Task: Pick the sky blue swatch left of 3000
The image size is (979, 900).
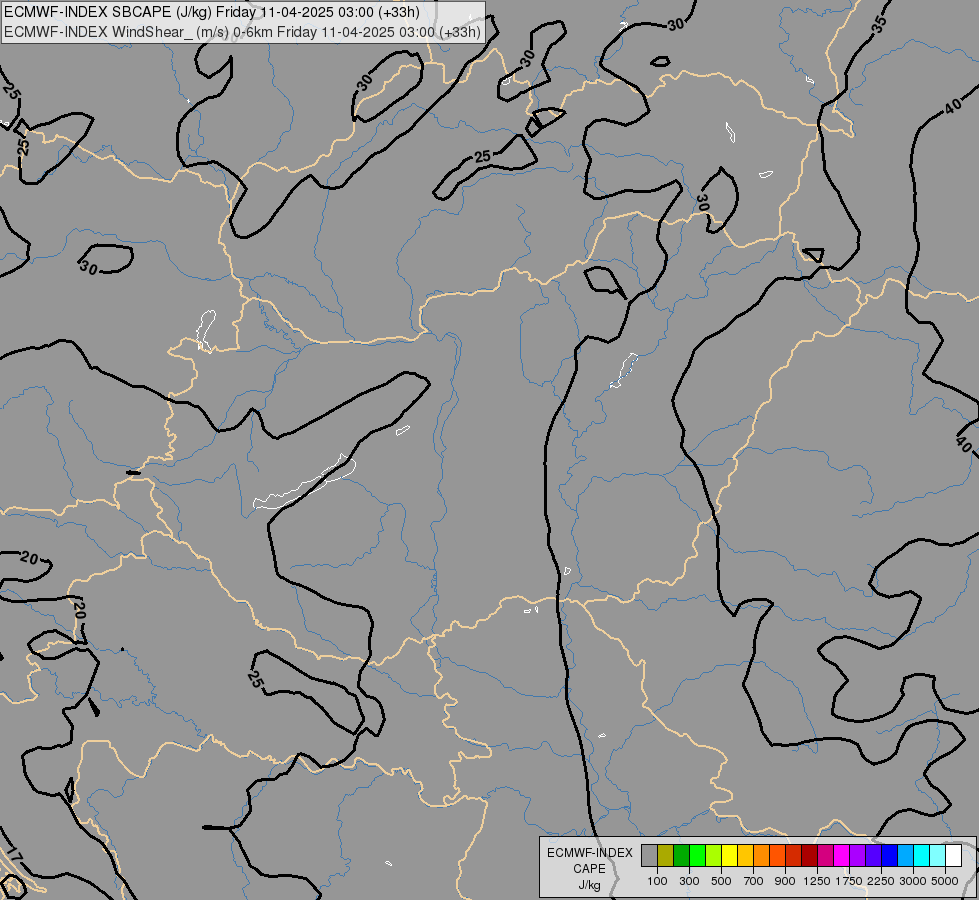Action: (x=905, y=856)
